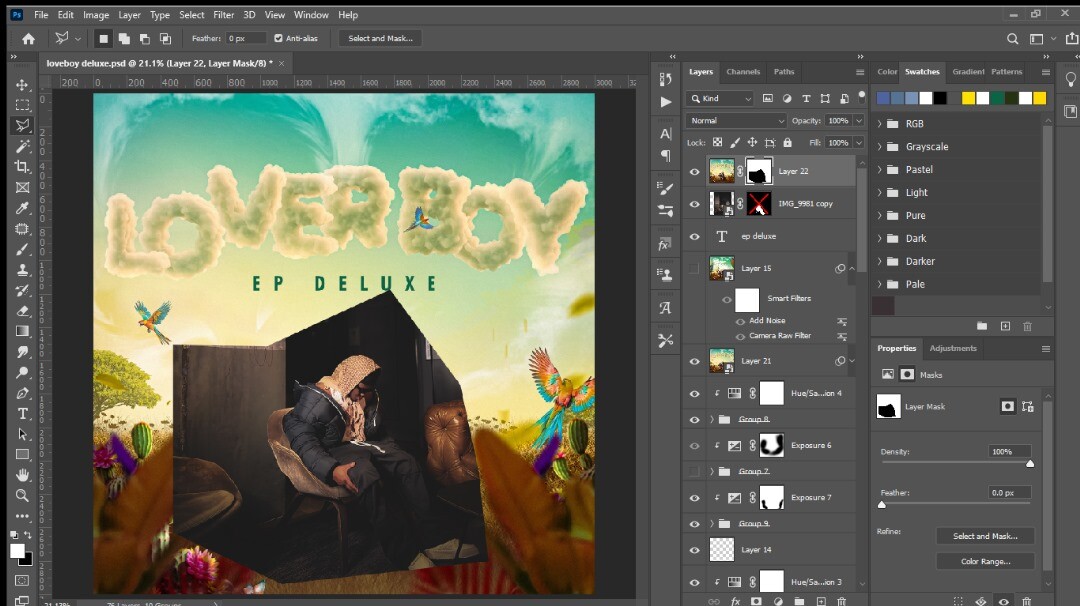Select the Magic Wand tool
Screen dimensions: 1080x606
tap(22, 146)
